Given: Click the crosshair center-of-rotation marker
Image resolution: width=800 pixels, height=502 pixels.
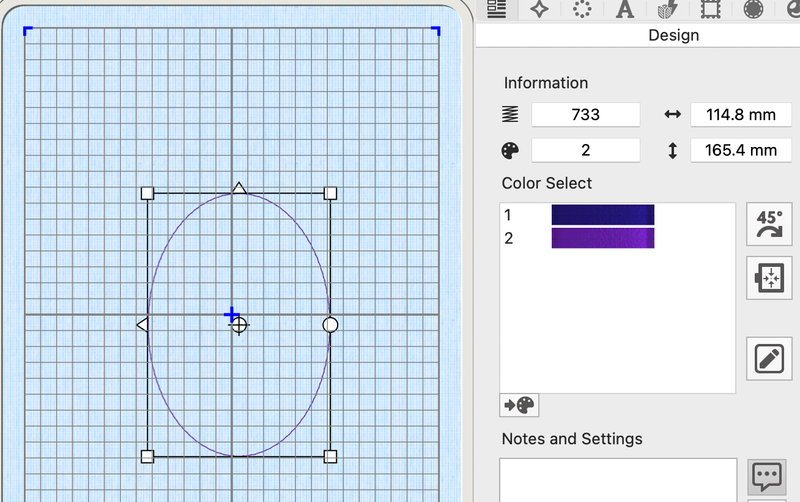Looking at the screenshot, I should coord(239,325).
